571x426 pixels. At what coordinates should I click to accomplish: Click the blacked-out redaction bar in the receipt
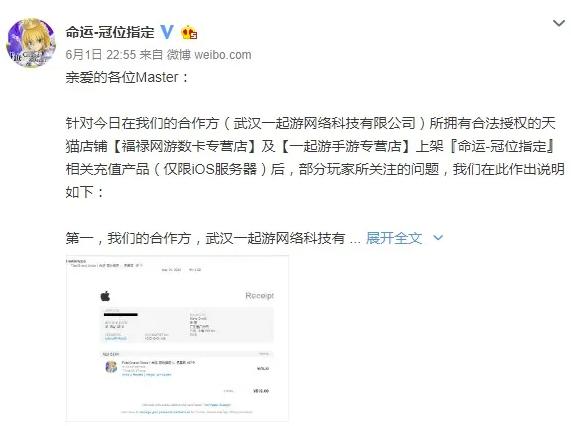121,314
